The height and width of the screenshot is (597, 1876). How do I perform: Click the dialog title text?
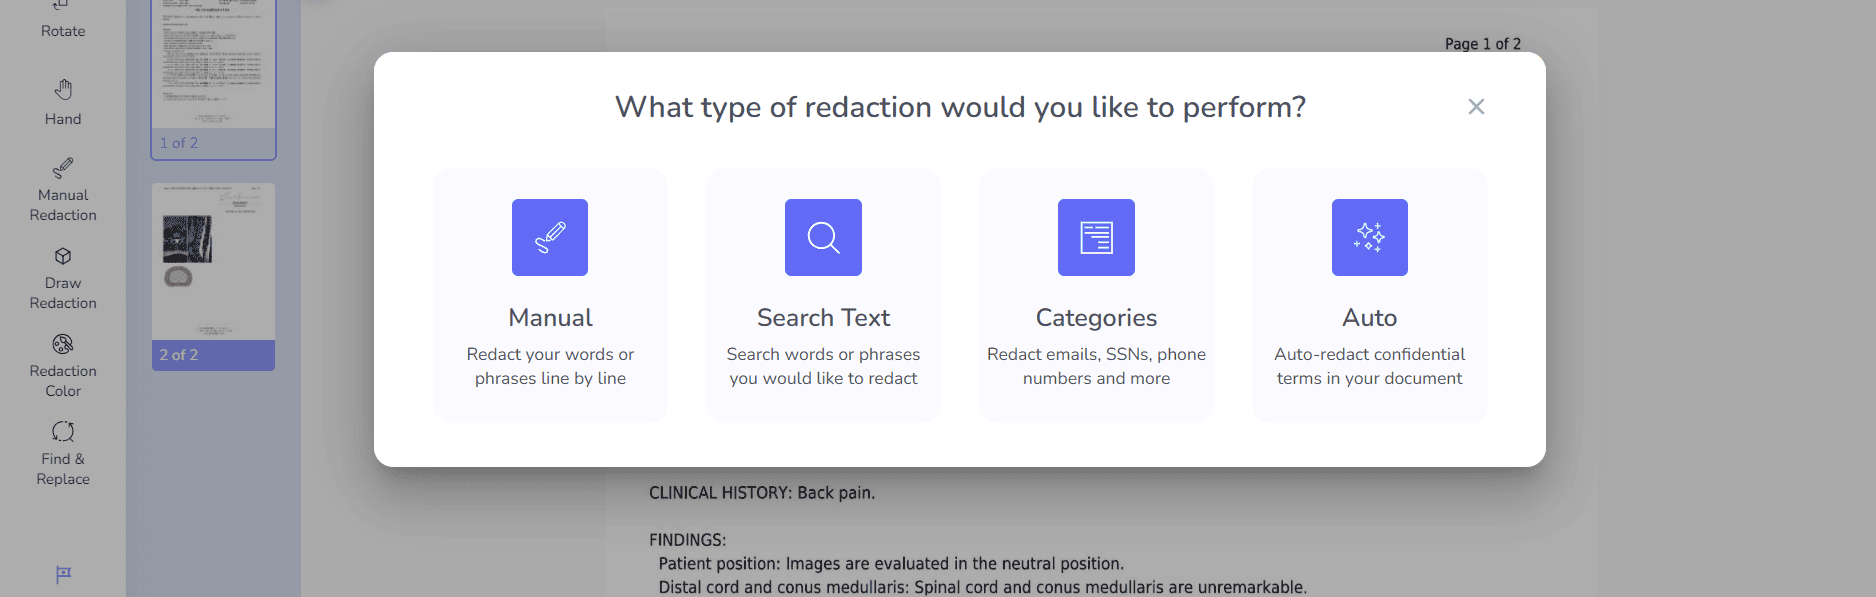point(959,107)
